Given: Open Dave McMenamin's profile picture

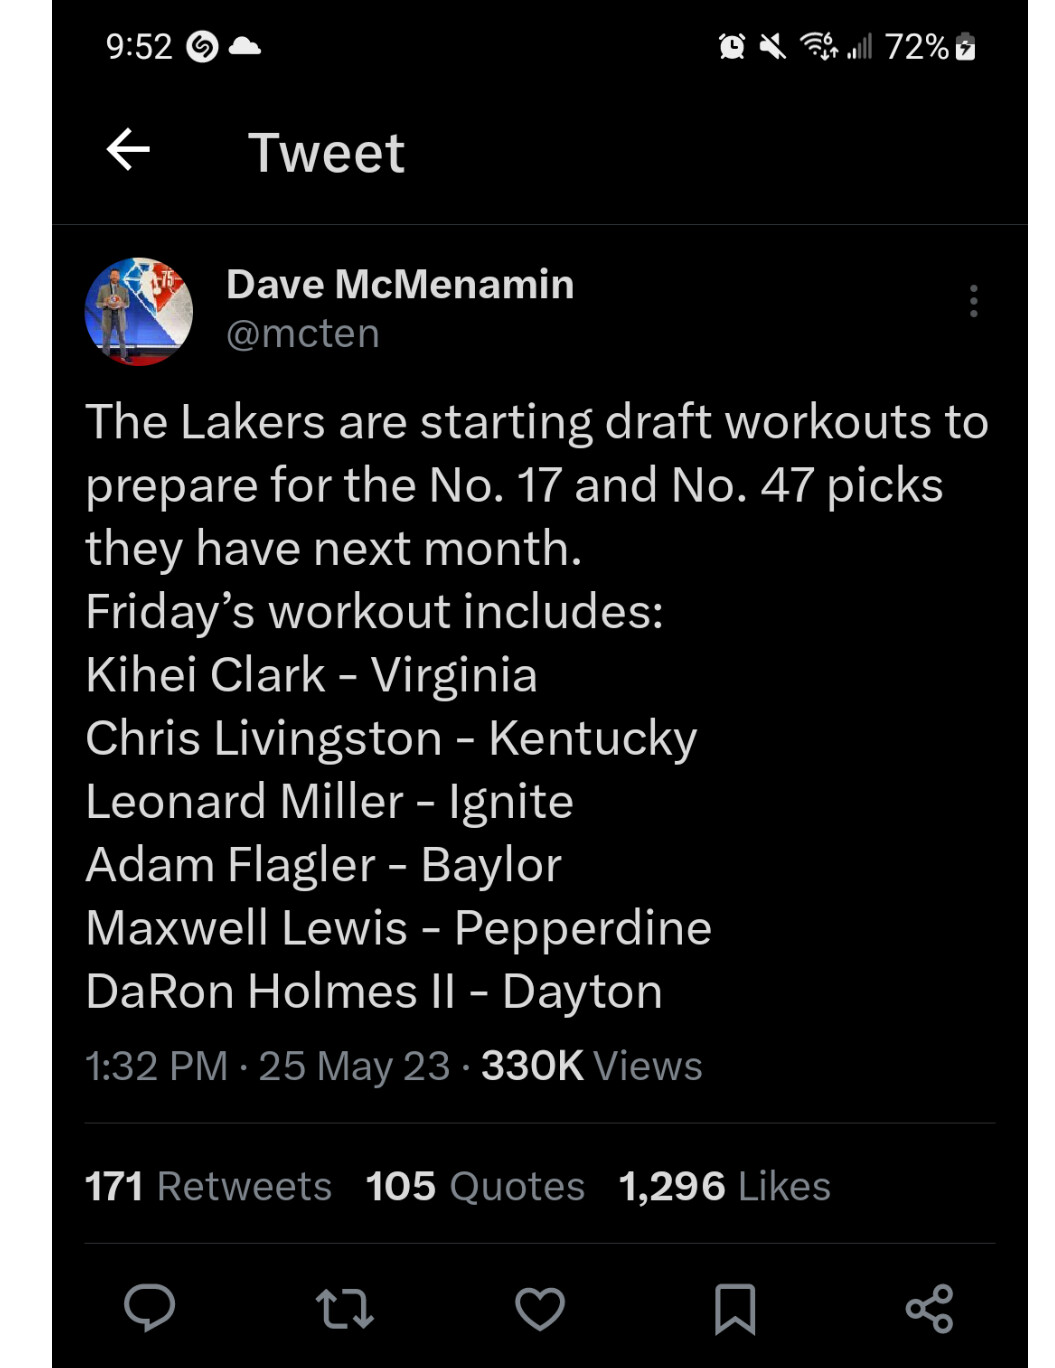Looking at the screenshot, I should pyautogui.click(x=139, y=311).
